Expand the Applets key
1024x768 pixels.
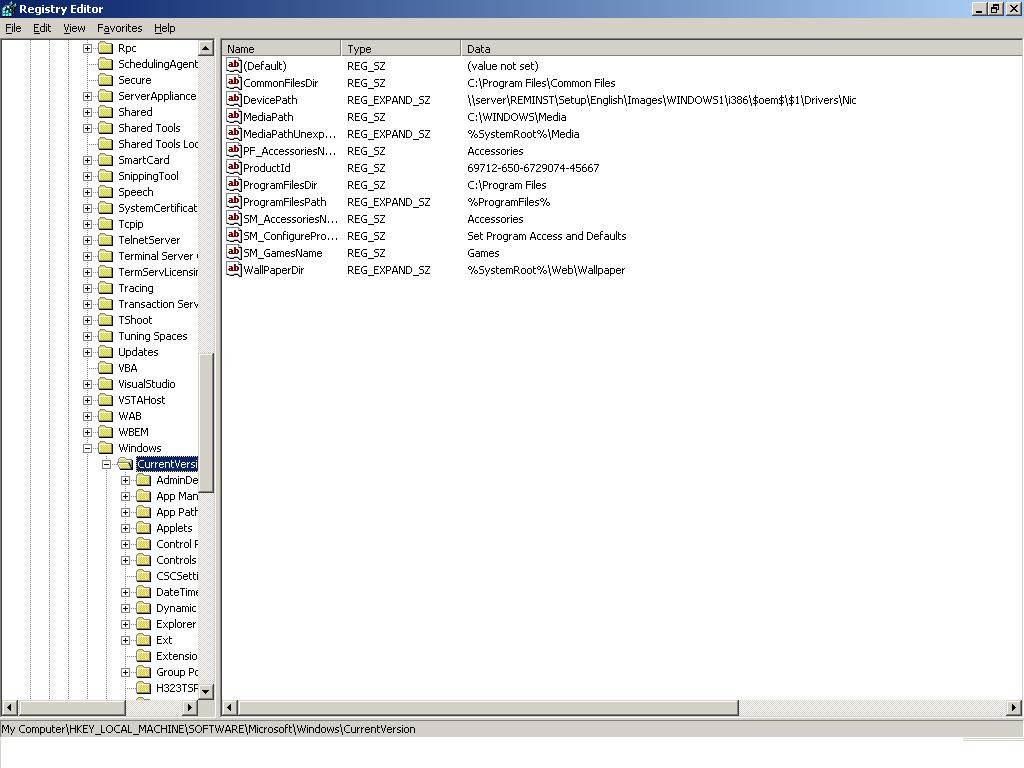click(125, 528)
